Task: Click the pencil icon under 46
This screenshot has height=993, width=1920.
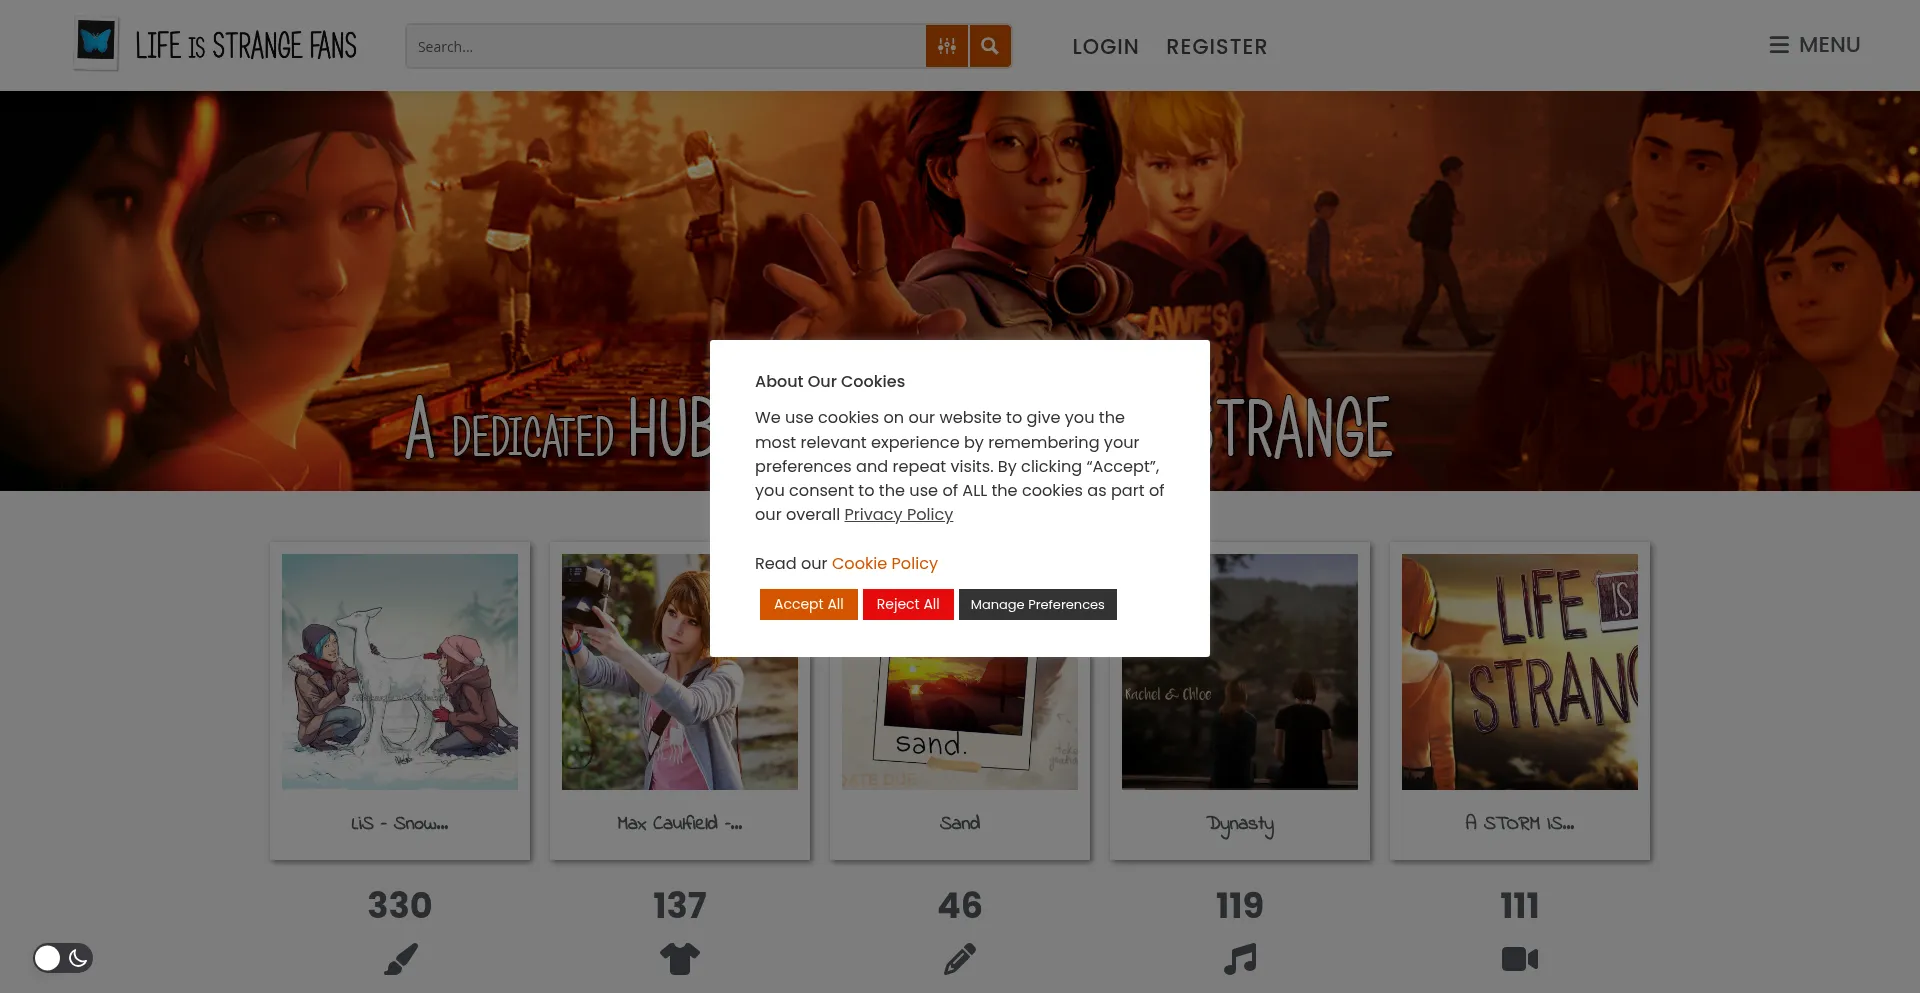Action: 960,959
